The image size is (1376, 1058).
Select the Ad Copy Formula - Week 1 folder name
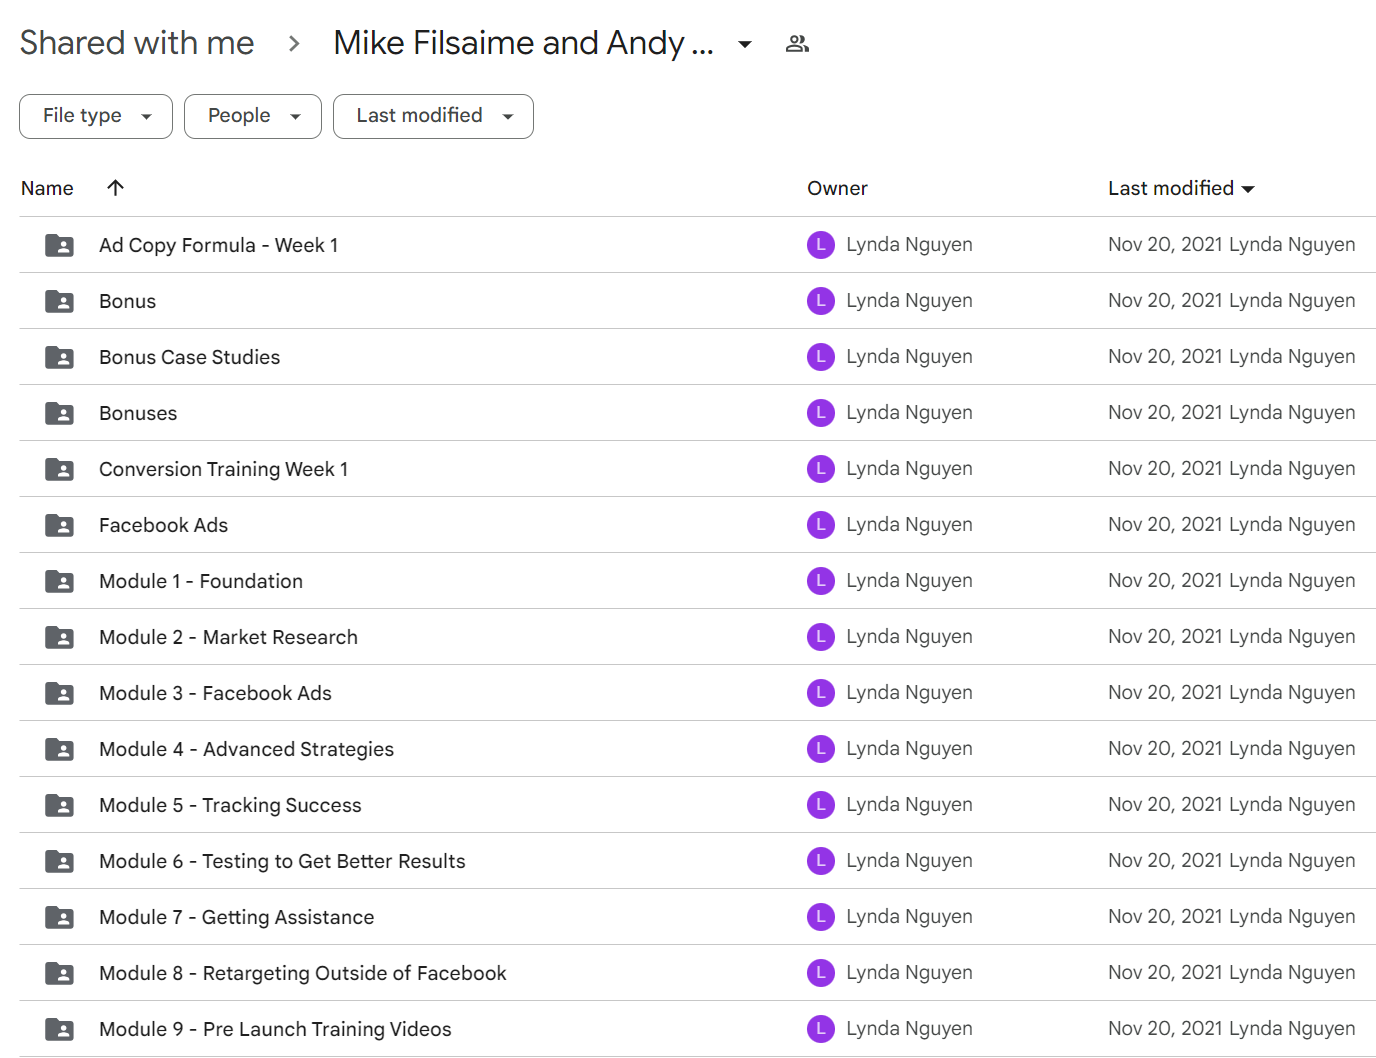click(x=218, y=245)
